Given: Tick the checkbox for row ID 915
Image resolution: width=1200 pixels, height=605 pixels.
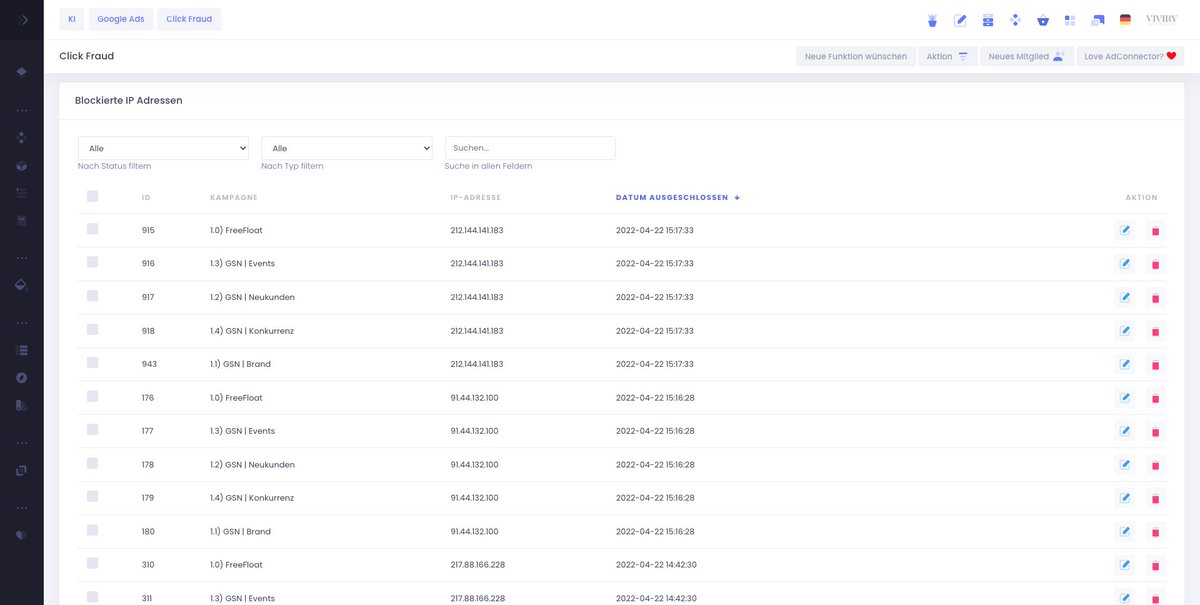Looking at the screenshot, I should (x=93, y=229).
